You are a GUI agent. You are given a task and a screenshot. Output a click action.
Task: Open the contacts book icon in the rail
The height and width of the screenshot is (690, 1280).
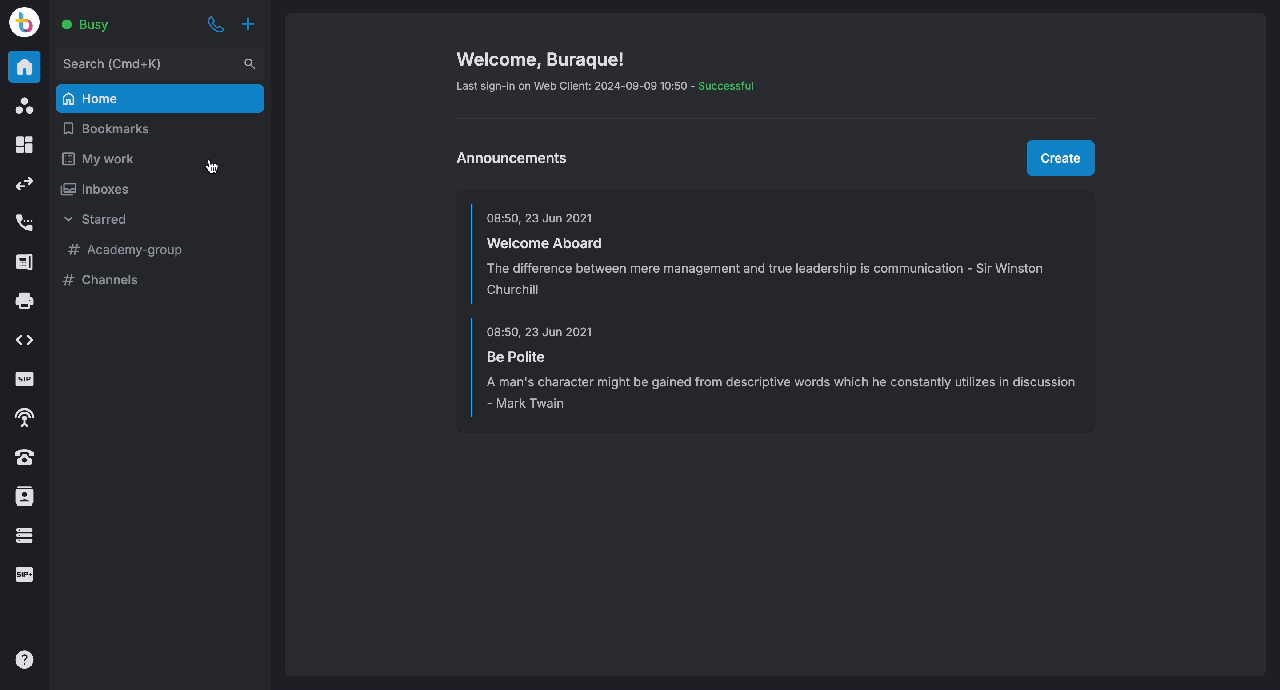pyautogui.click(x=24, y=496)
